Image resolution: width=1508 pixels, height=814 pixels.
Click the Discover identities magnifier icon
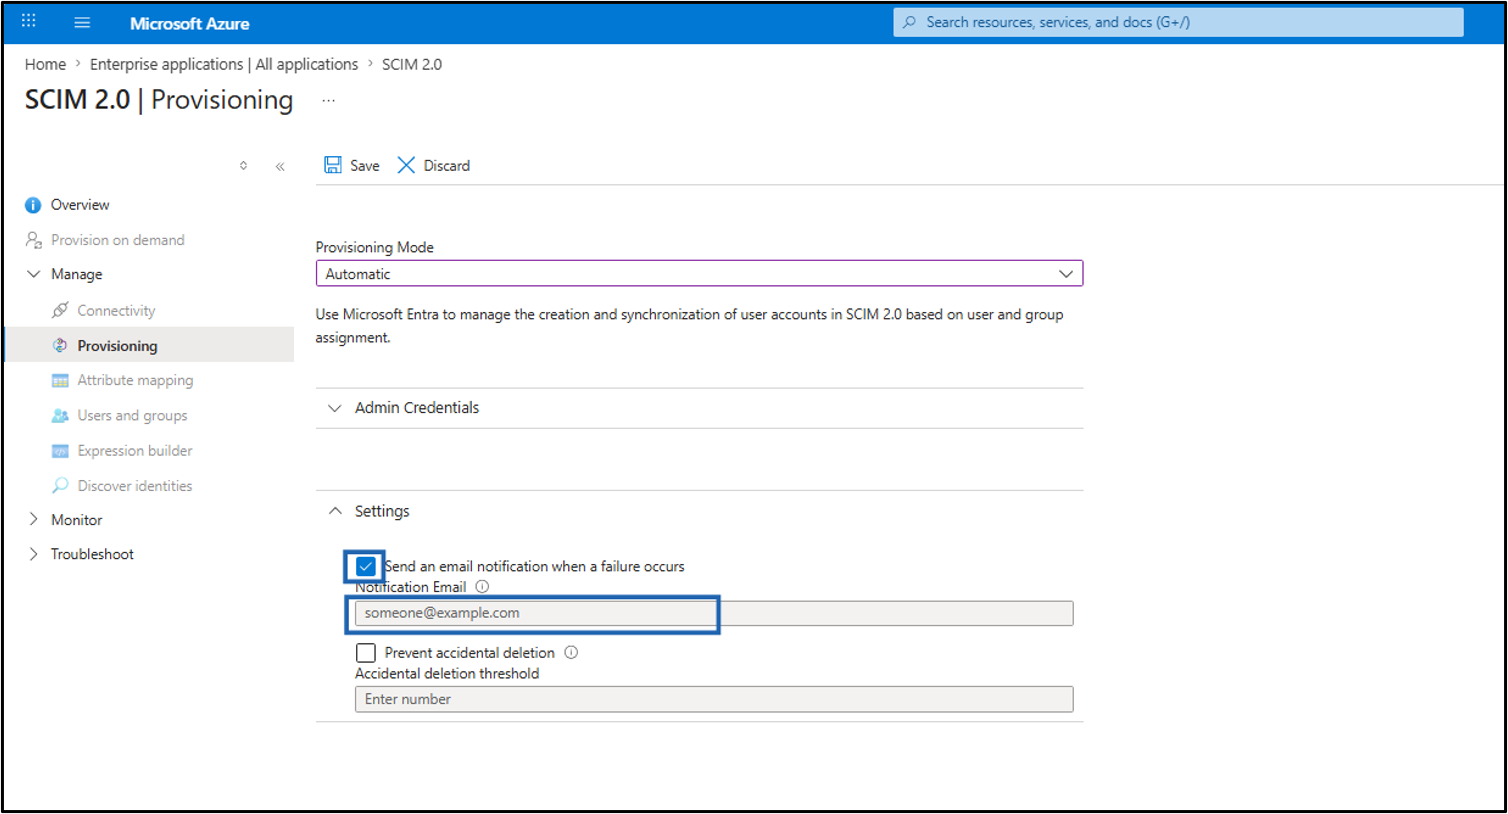(60, 485)
